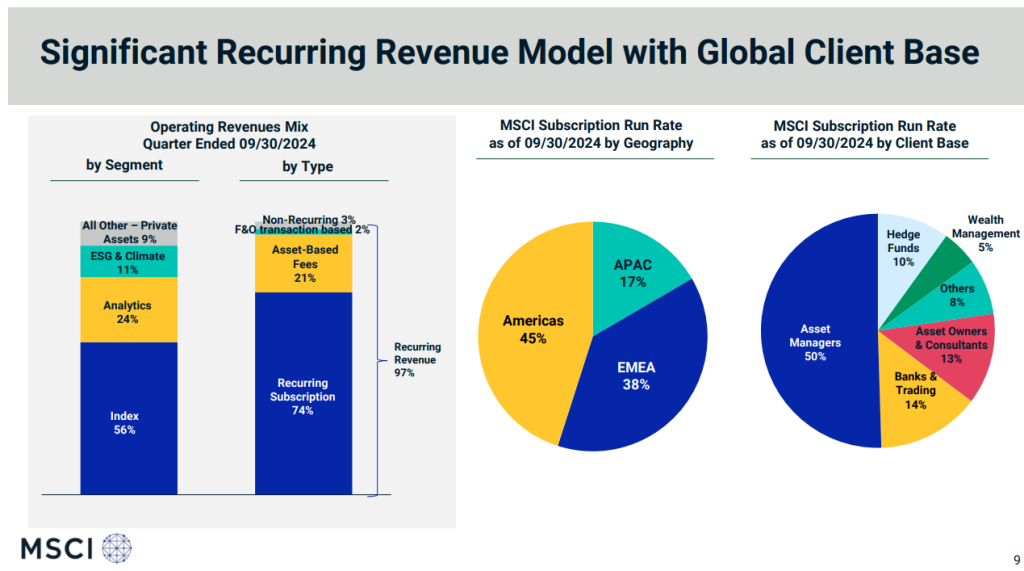Click the Americas 45% pie slice
Image resolution: width=1024 pixels, height=571 pixels.
tap(530, 330)
